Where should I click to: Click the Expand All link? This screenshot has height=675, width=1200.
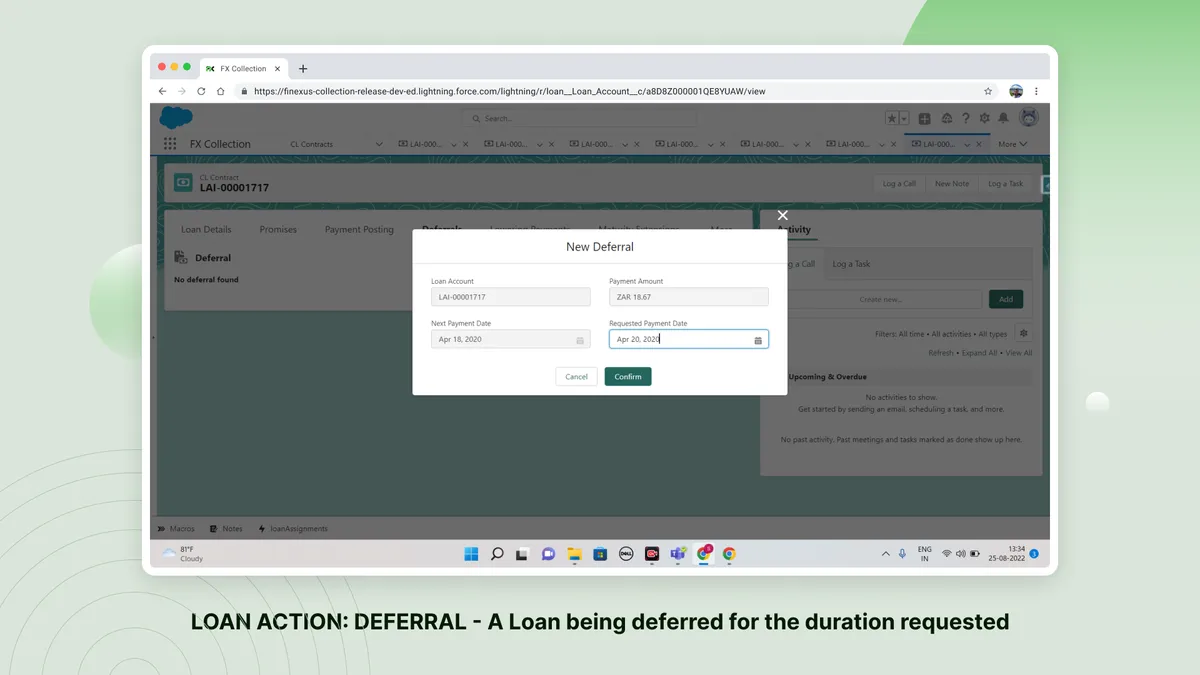point(980,353)
